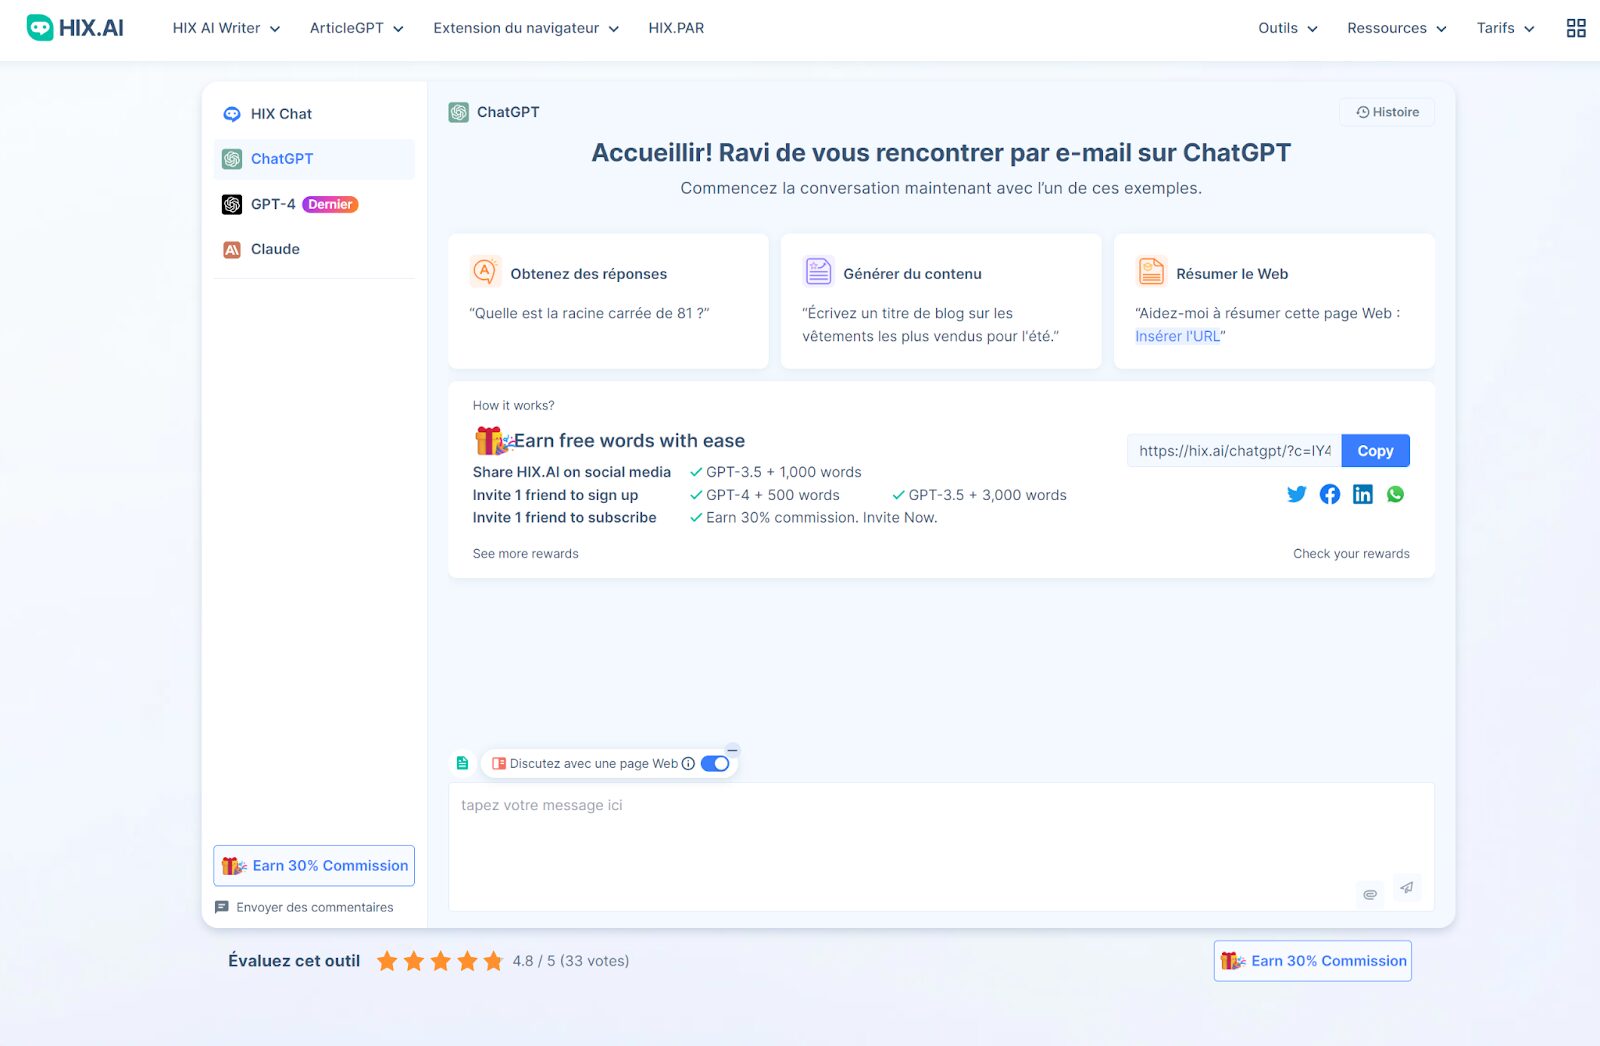Copy the referral link
The height and width of the screenshot is (1046, 1600).
tap(1375, 451)
